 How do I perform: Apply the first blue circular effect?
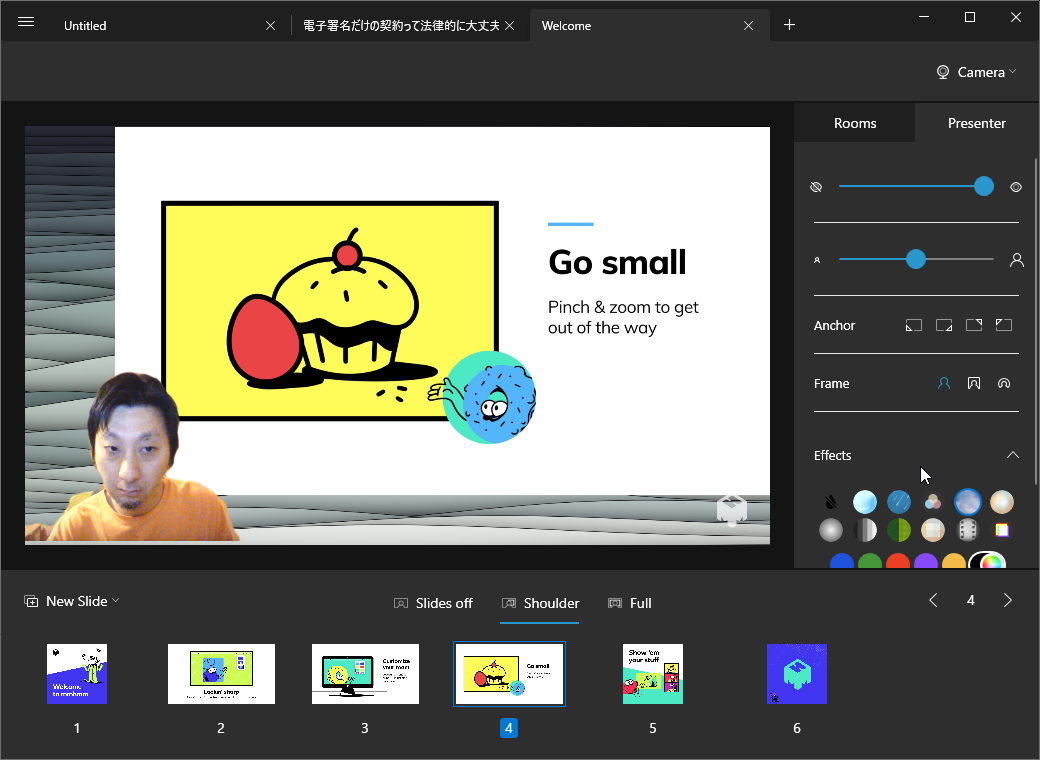[x=865, y=501]
